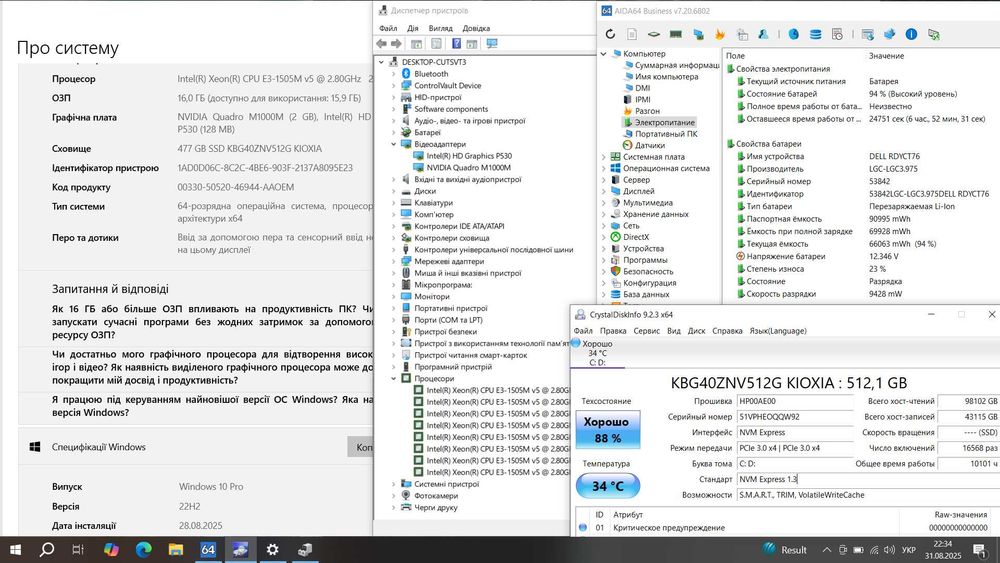Open the Copilot icon on the taskbar
1000x563 pixels.
pos(111,550)
